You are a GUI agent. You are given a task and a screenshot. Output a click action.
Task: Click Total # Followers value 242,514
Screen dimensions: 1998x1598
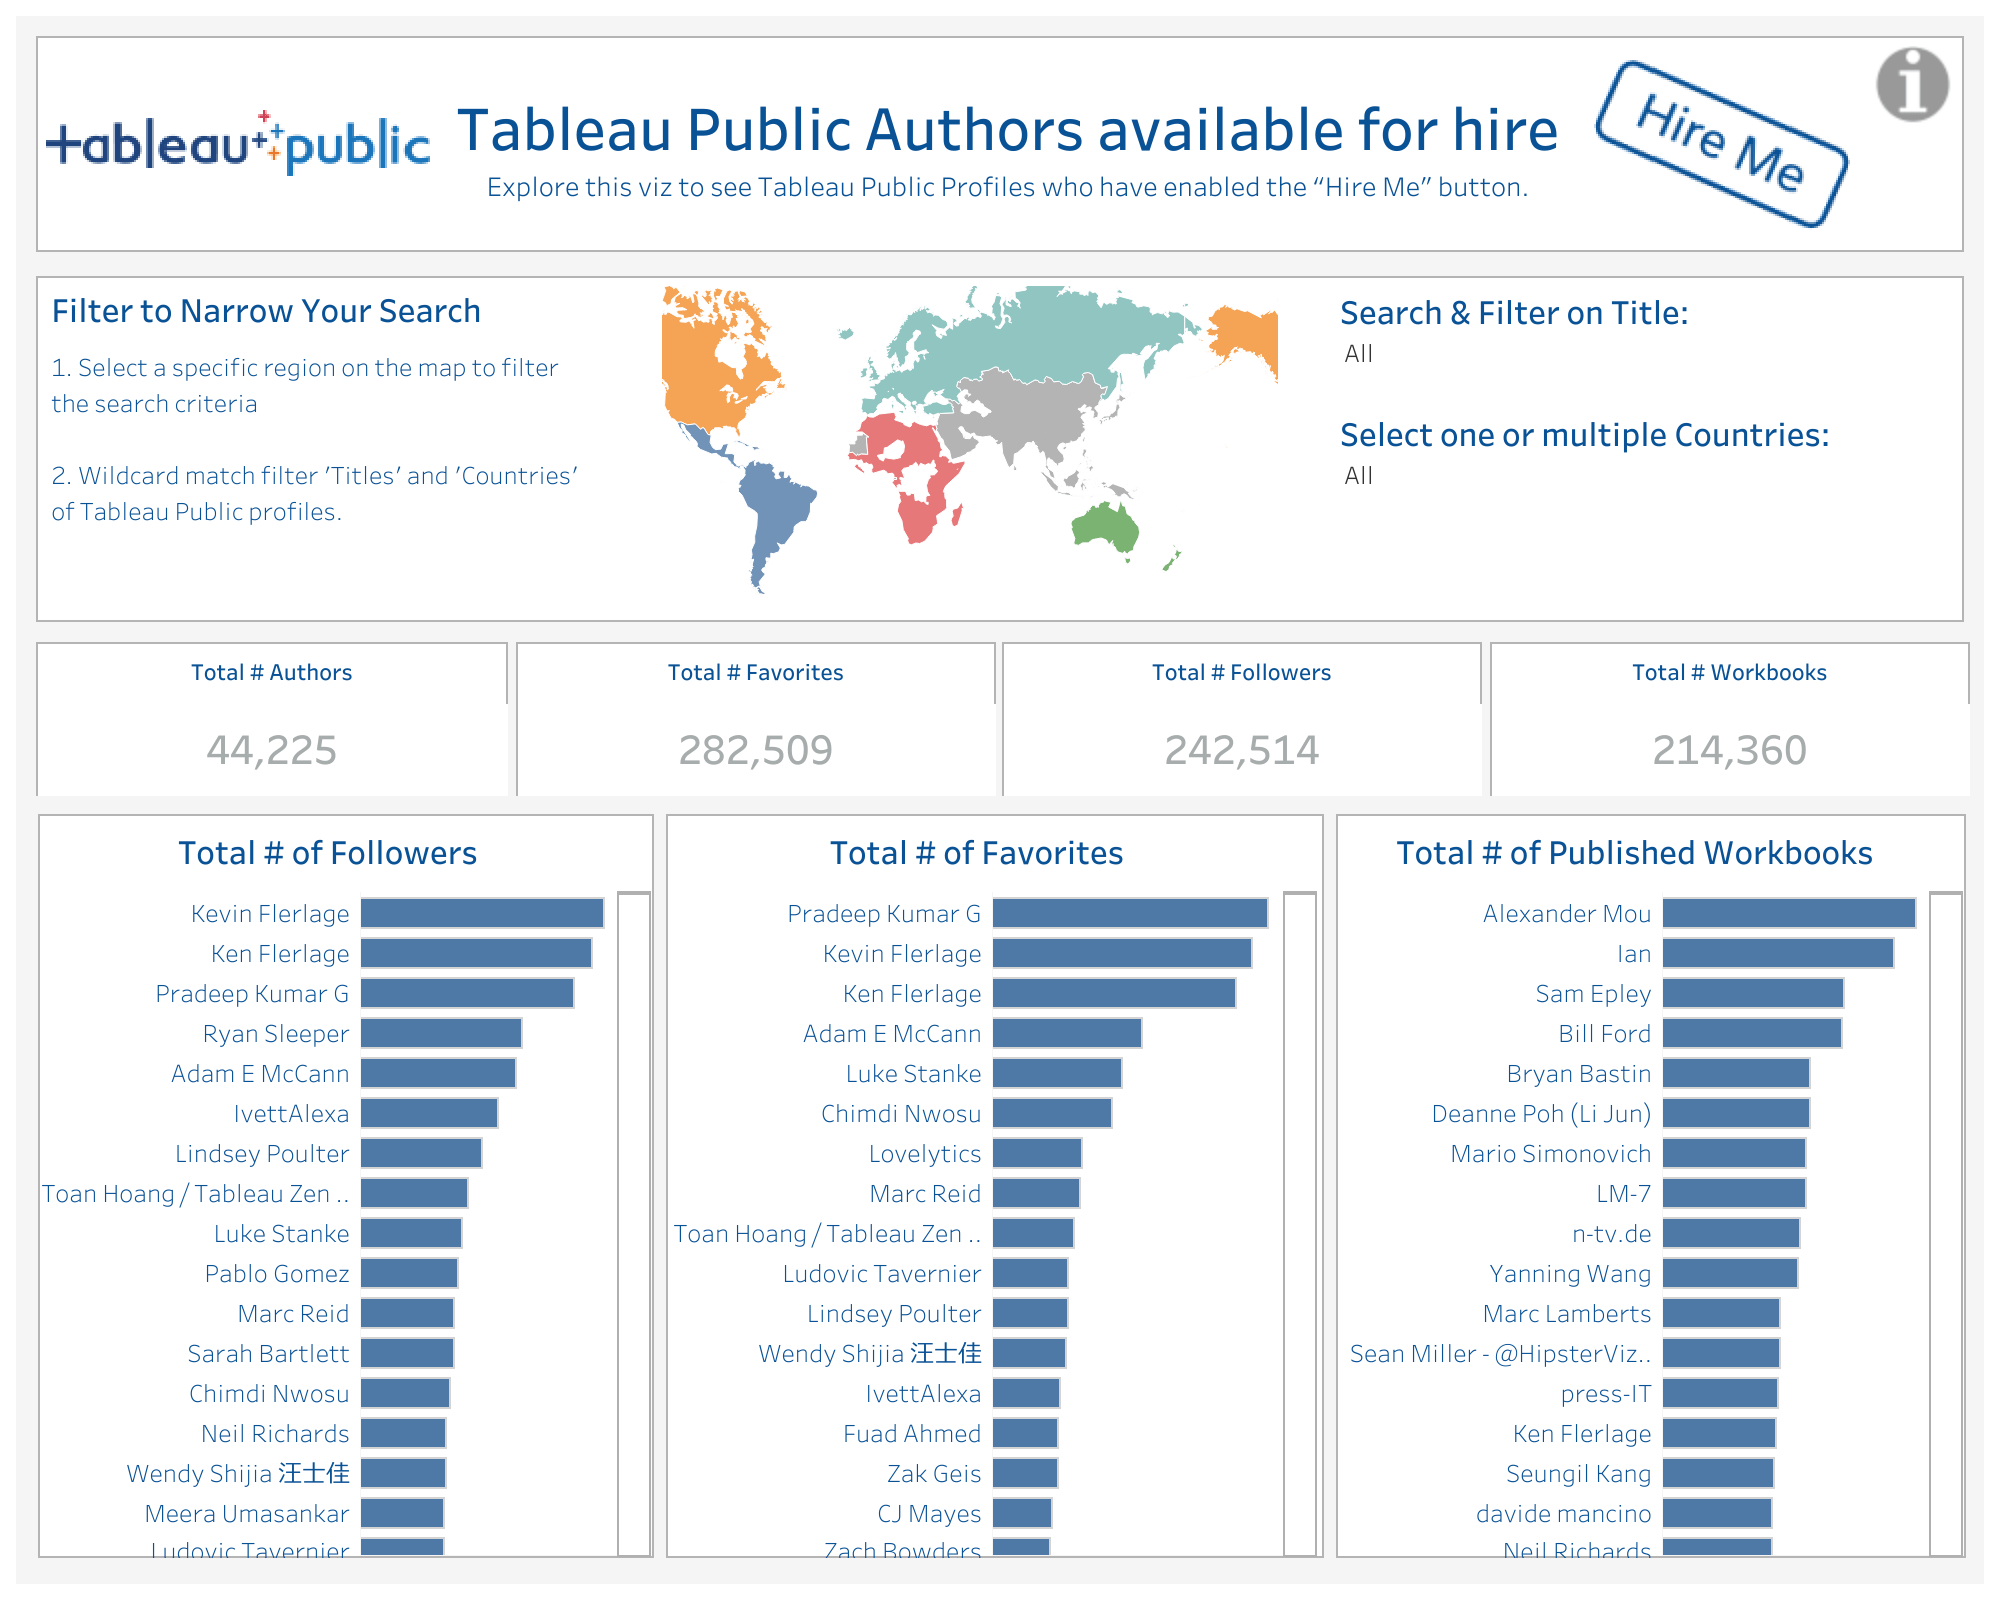[1242, 750]
